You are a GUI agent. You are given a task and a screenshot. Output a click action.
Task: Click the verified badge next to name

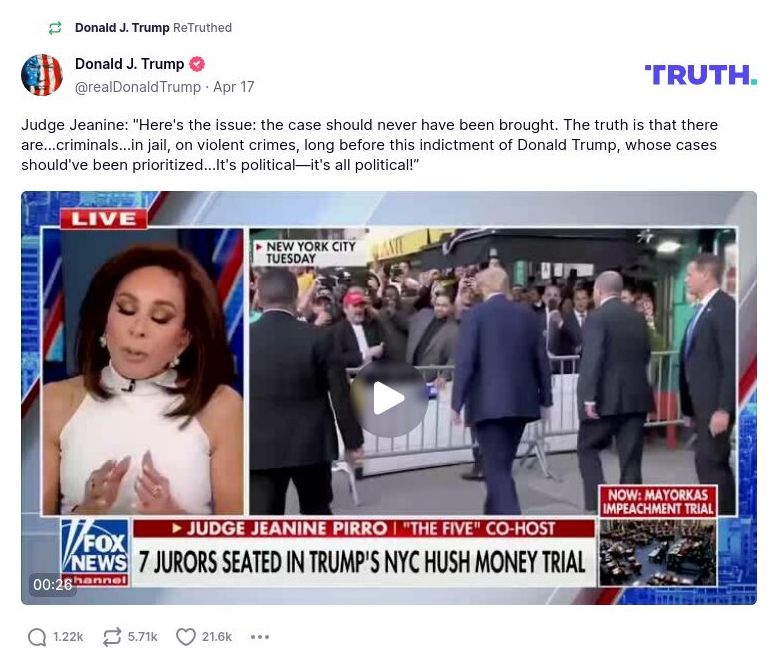197,64
